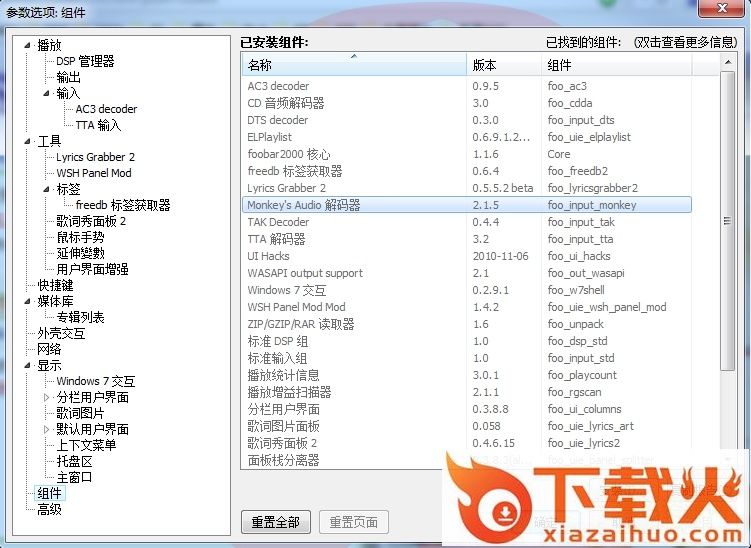The width and height of the screenshot is (751, 548).
Task: Select 组件 tree item
Action: pyautogui.click(x=49, y=493)
